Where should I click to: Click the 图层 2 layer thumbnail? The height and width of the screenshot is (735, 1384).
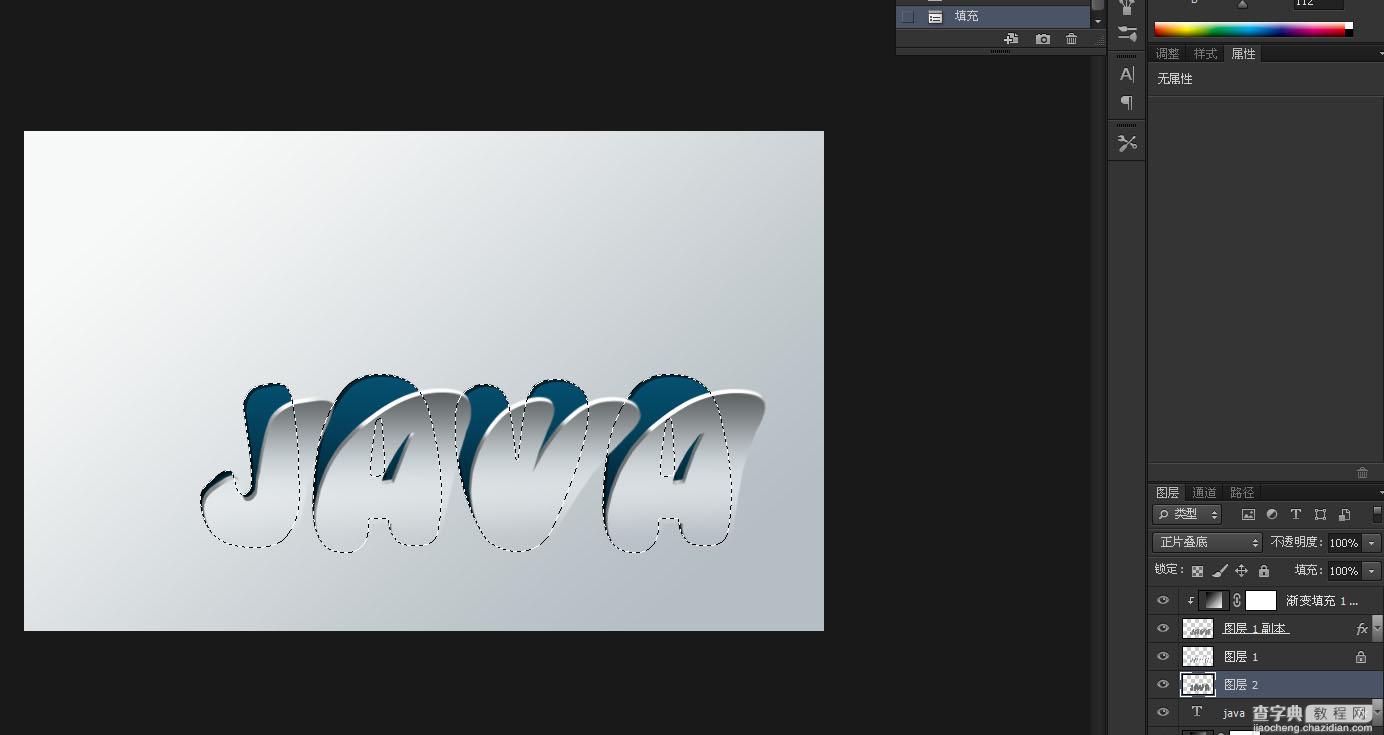pyautogui.click(x=1198, y=685)
